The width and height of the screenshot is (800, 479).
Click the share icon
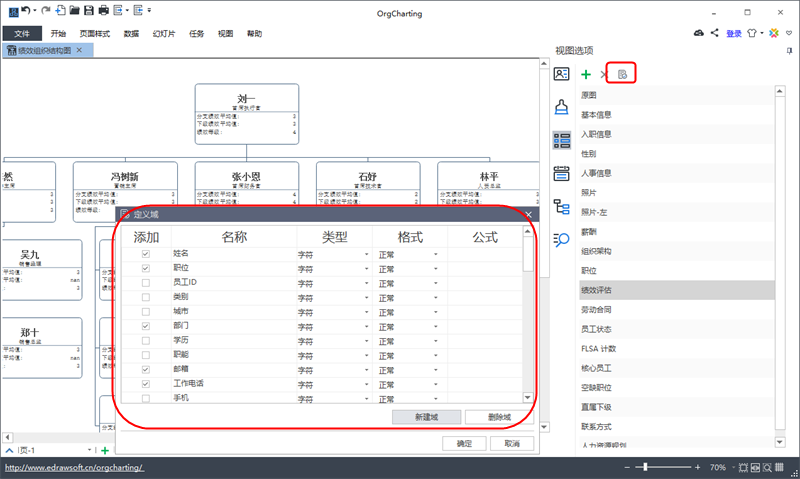pos(715,33)
